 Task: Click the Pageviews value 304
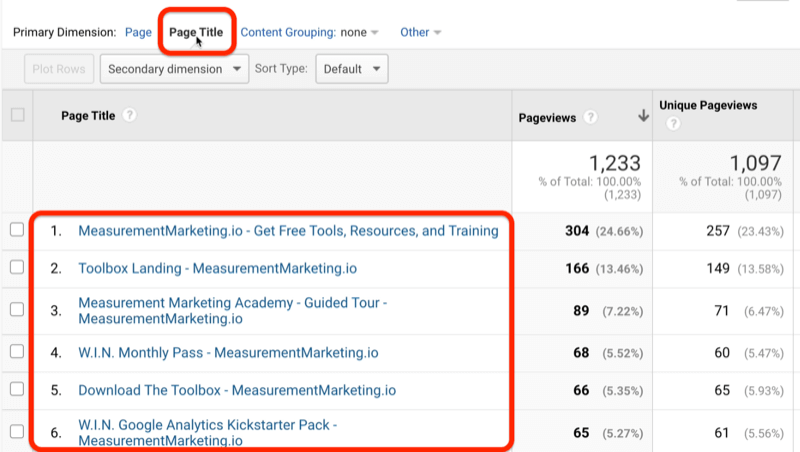pos(577,231)
